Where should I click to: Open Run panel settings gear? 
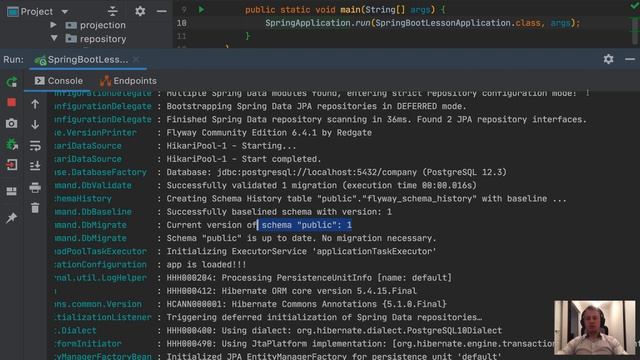pyautogui.click(x=608, y=59)
